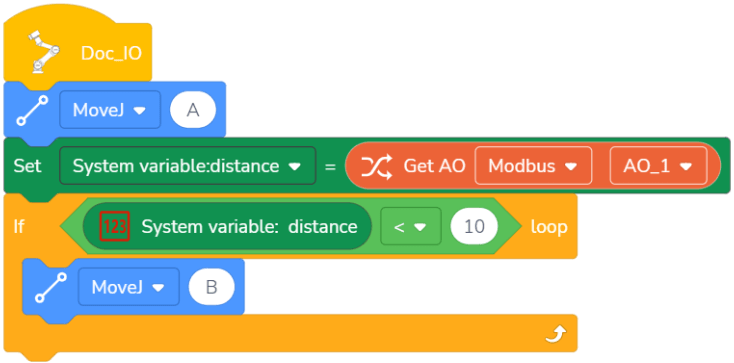Click the If label on the orange block
The image size is (734, 363).
point(19,227)
